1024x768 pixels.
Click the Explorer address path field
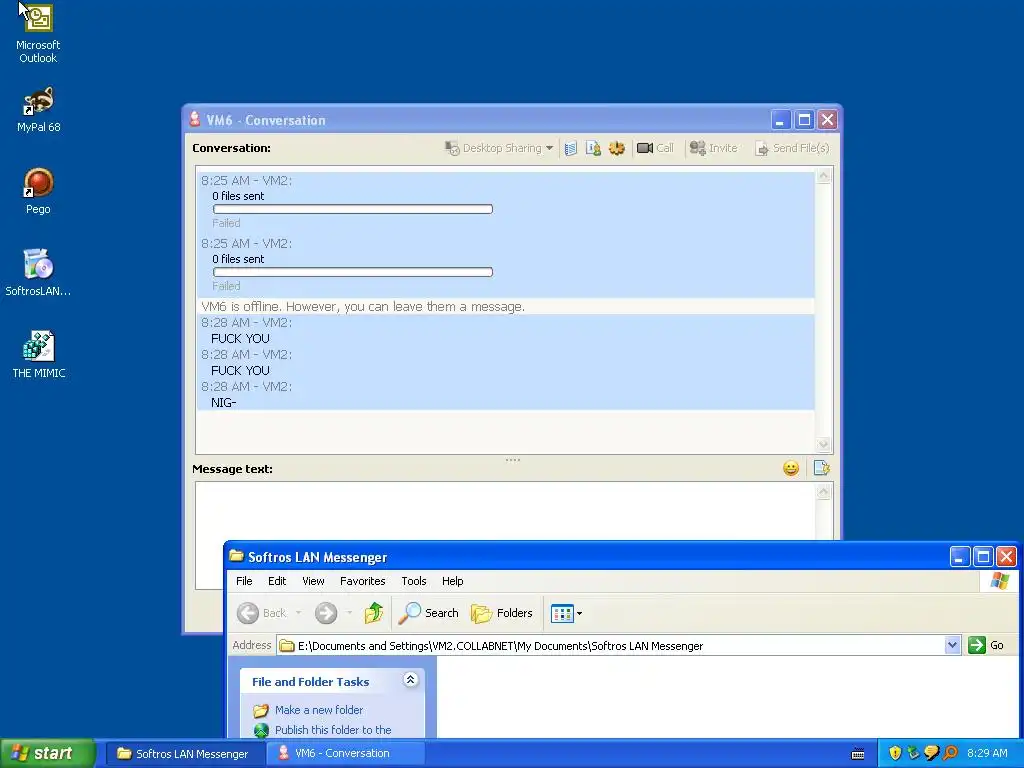click(x=611, y=646)
